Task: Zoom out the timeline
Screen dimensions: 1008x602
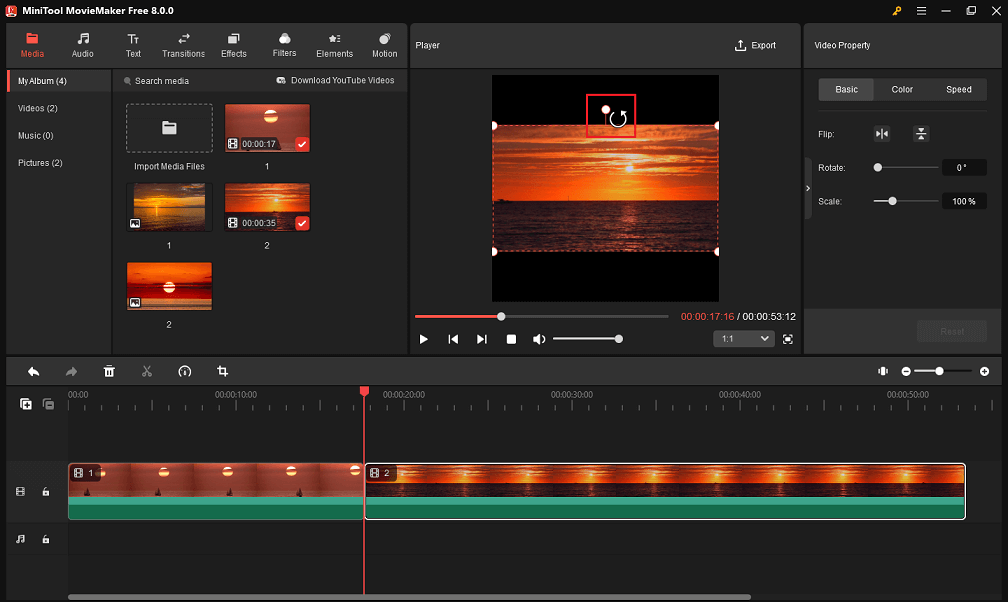Action: pos(906,372)
